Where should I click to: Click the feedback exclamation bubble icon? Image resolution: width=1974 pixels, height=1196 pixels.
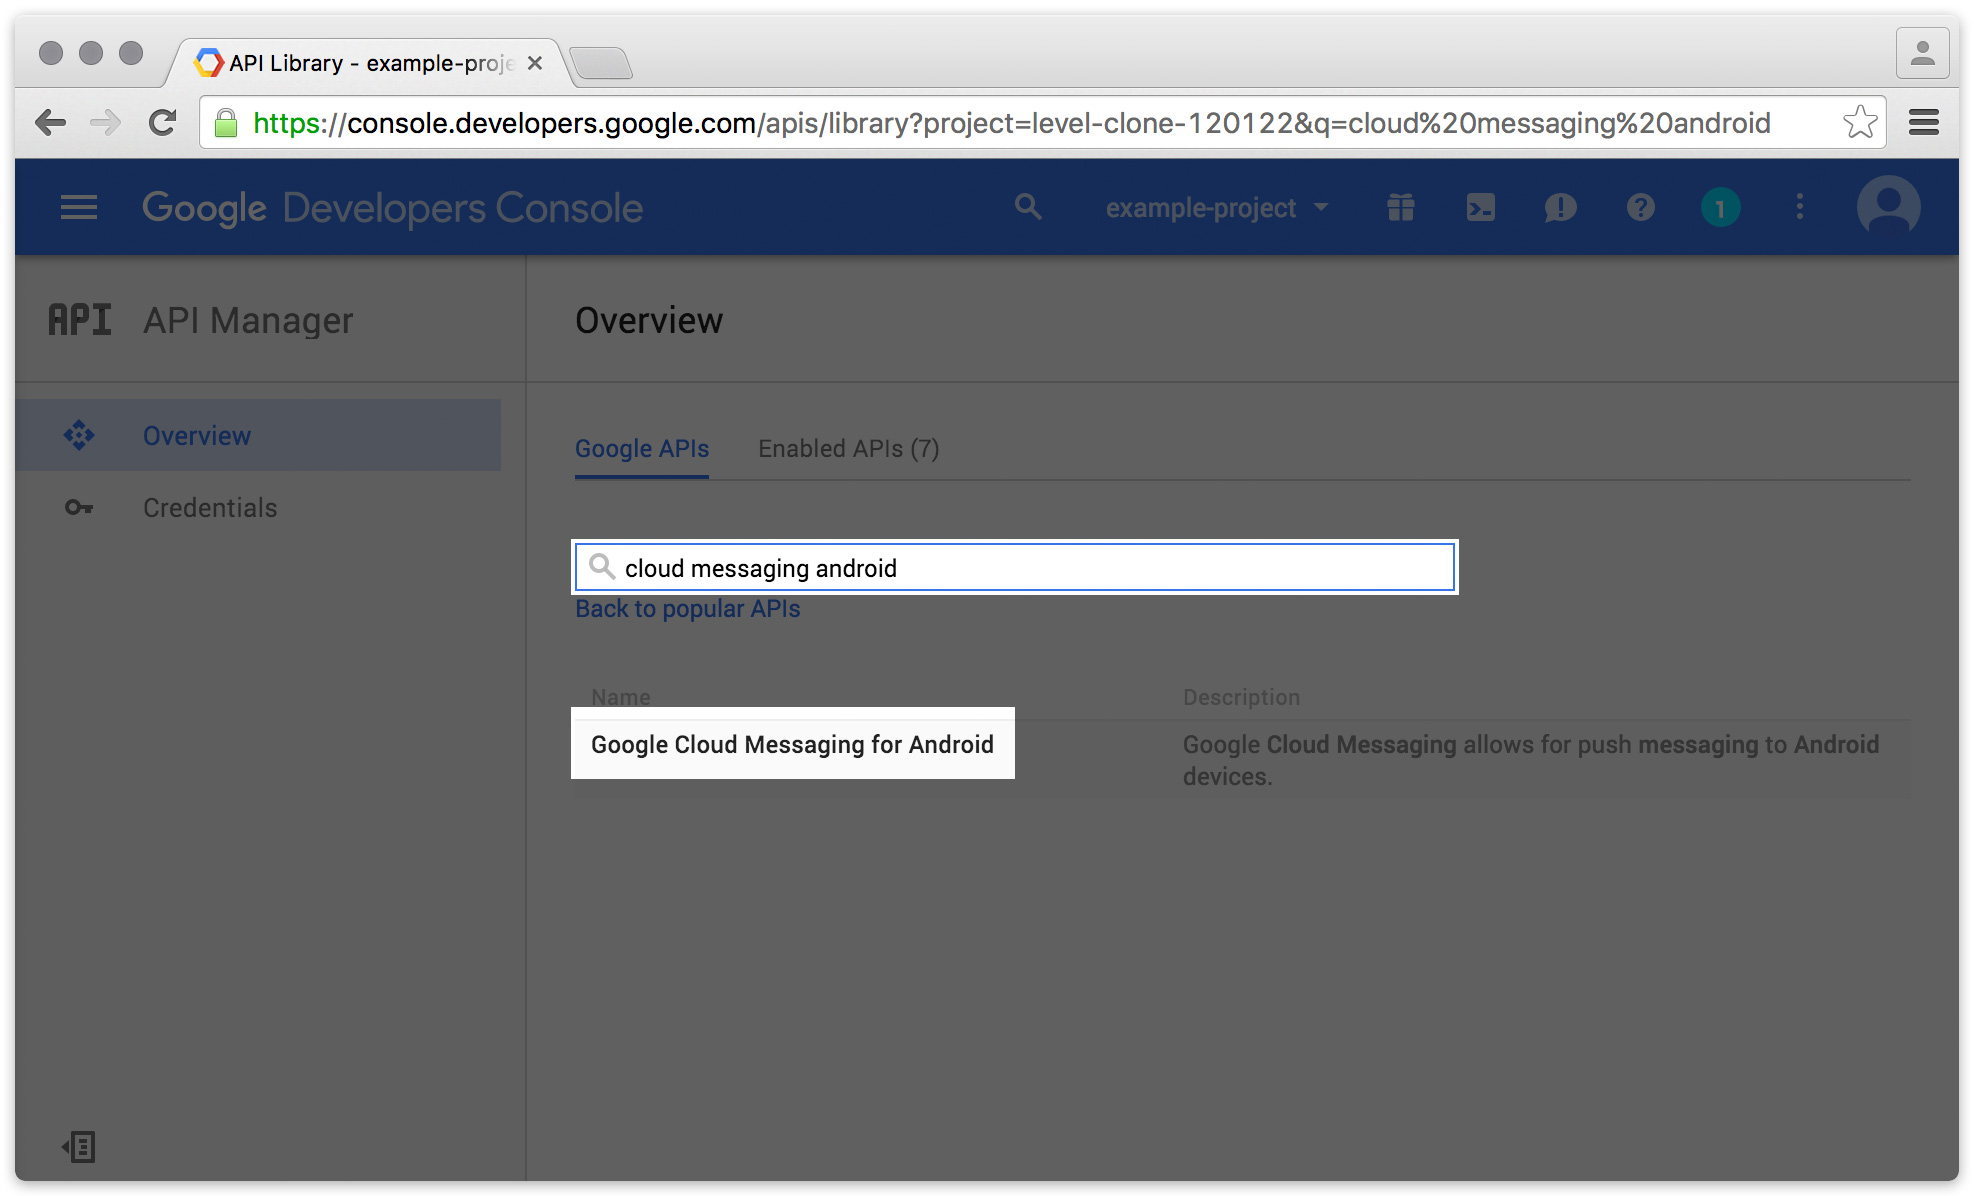[1560, 207]
